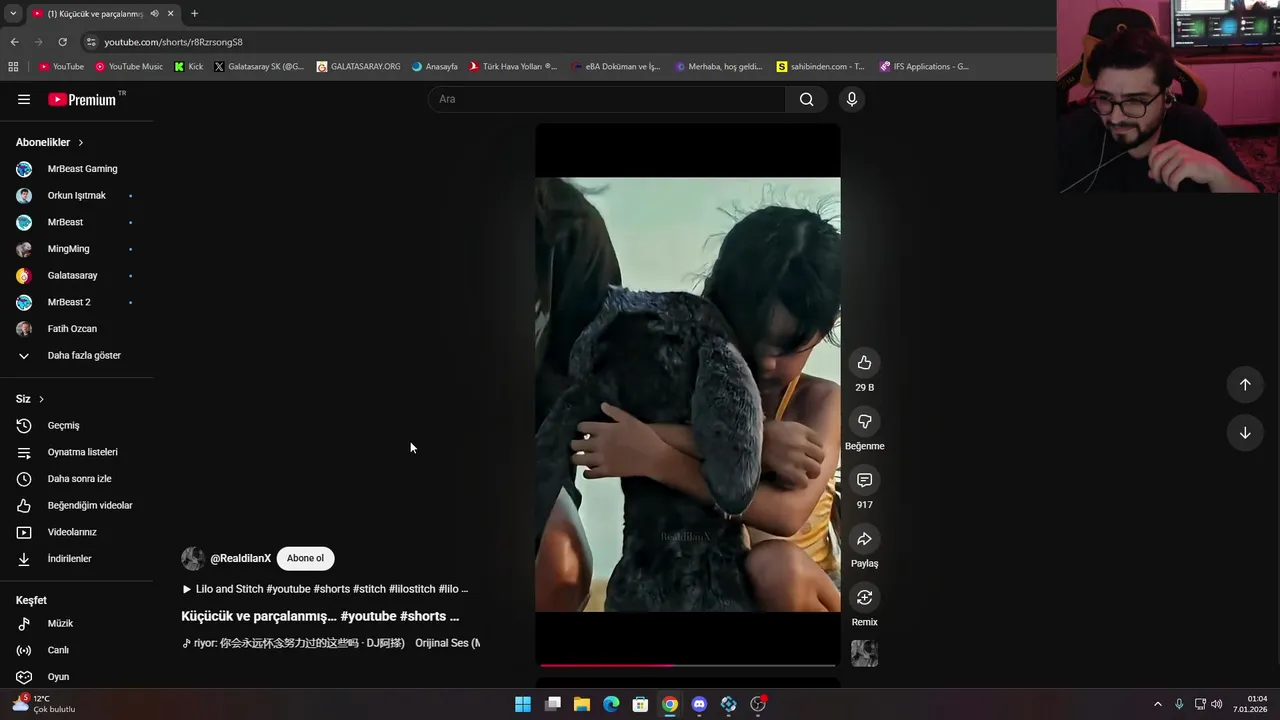This screenshot has height=720, width=1280.
Task: Expand the Siz section chevron
Action: [41, 399]
